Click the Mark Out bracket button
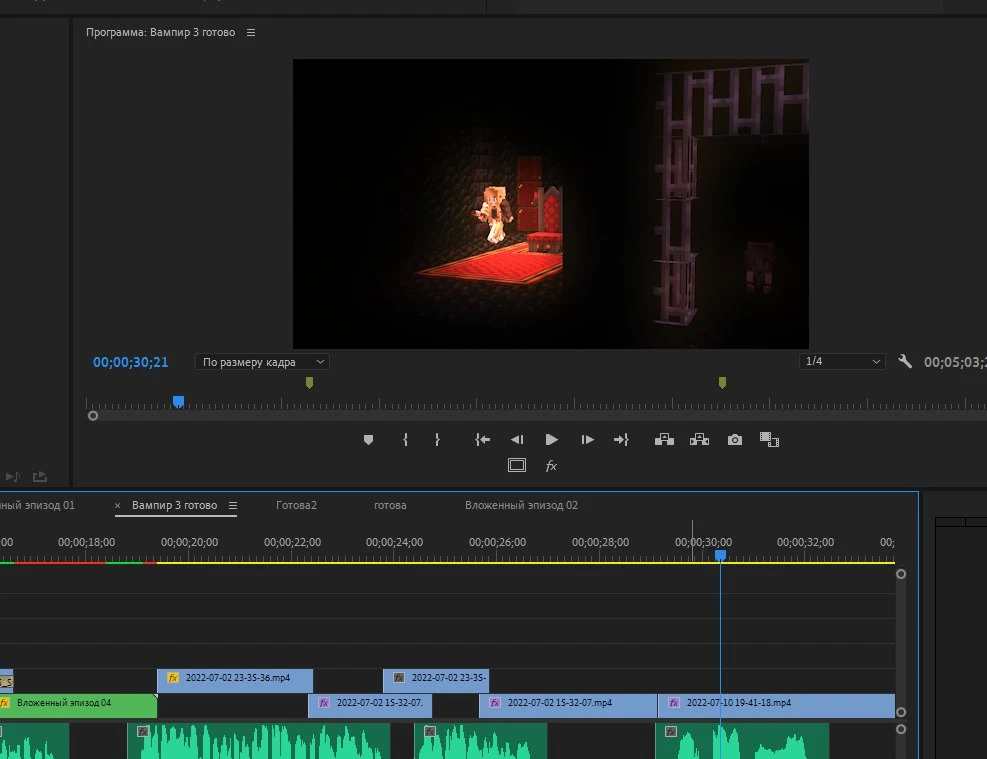 coord(437,440)
